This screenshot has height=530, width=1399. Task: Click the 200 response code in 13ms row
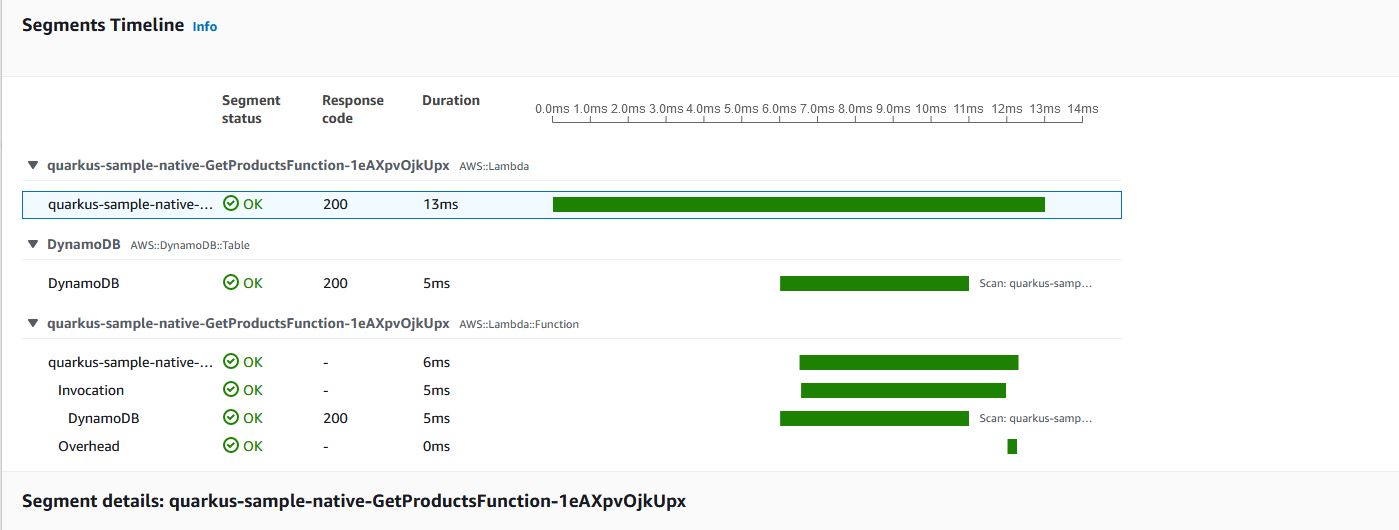pos(335,204)
